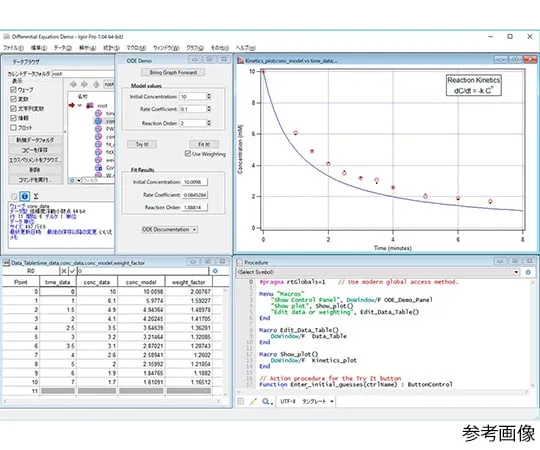
Task: Click the Initial Concentration model value field
Action: [x=193, y=97]
